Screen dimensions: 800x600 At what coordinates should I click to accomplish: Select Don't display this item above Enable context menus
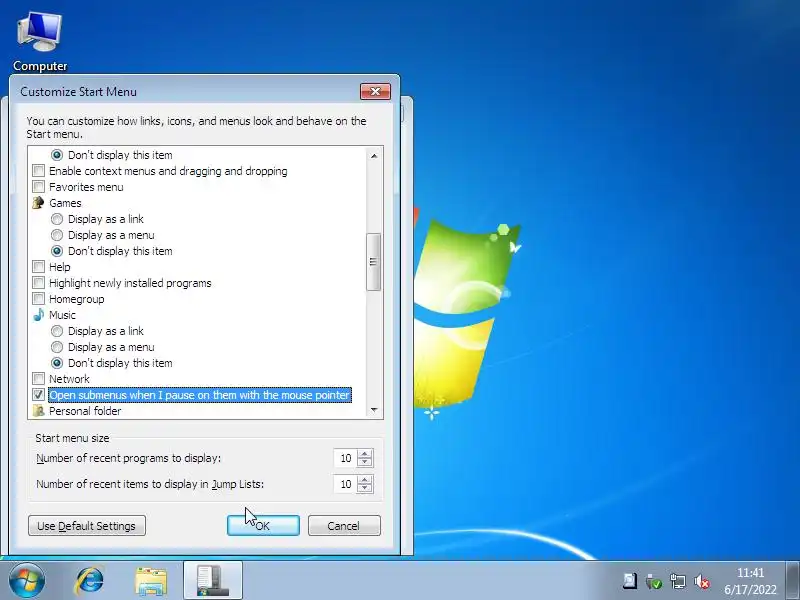(x=57, y=155)
